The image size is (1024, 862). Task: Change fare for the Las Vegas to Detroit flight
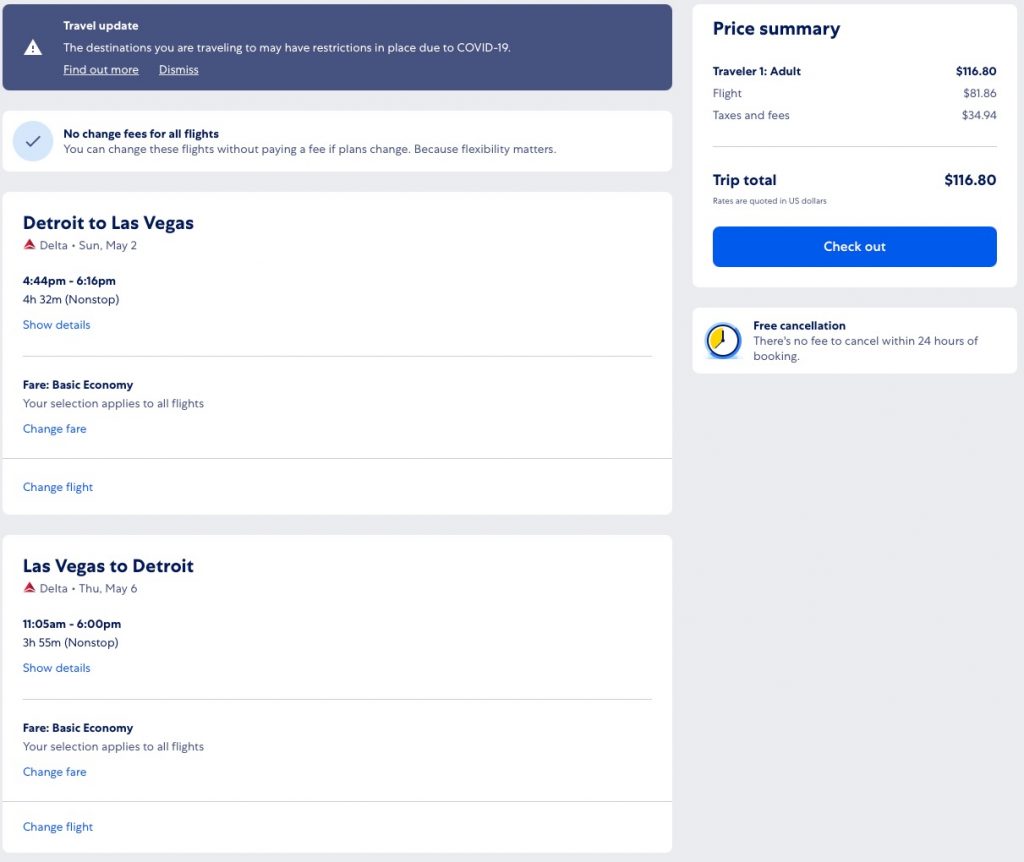tap(54, 771)
